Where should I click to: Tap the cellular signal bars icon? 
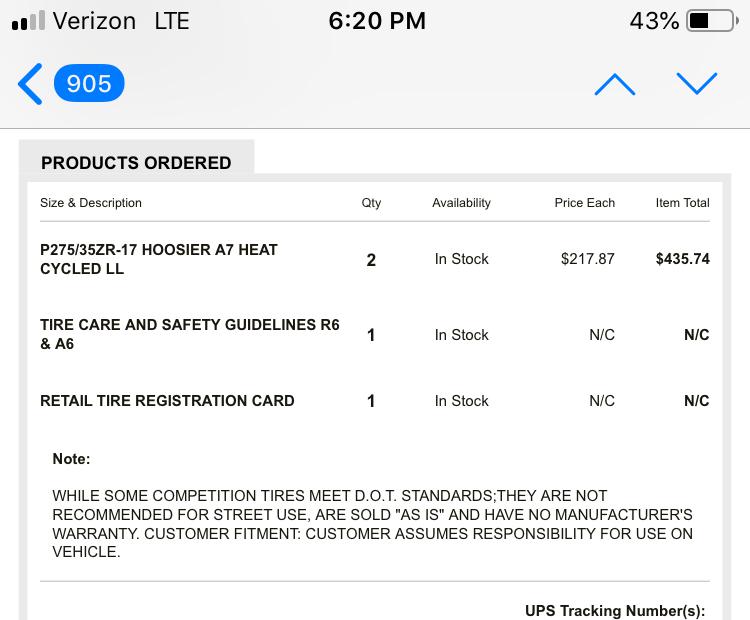click(28, 21)
